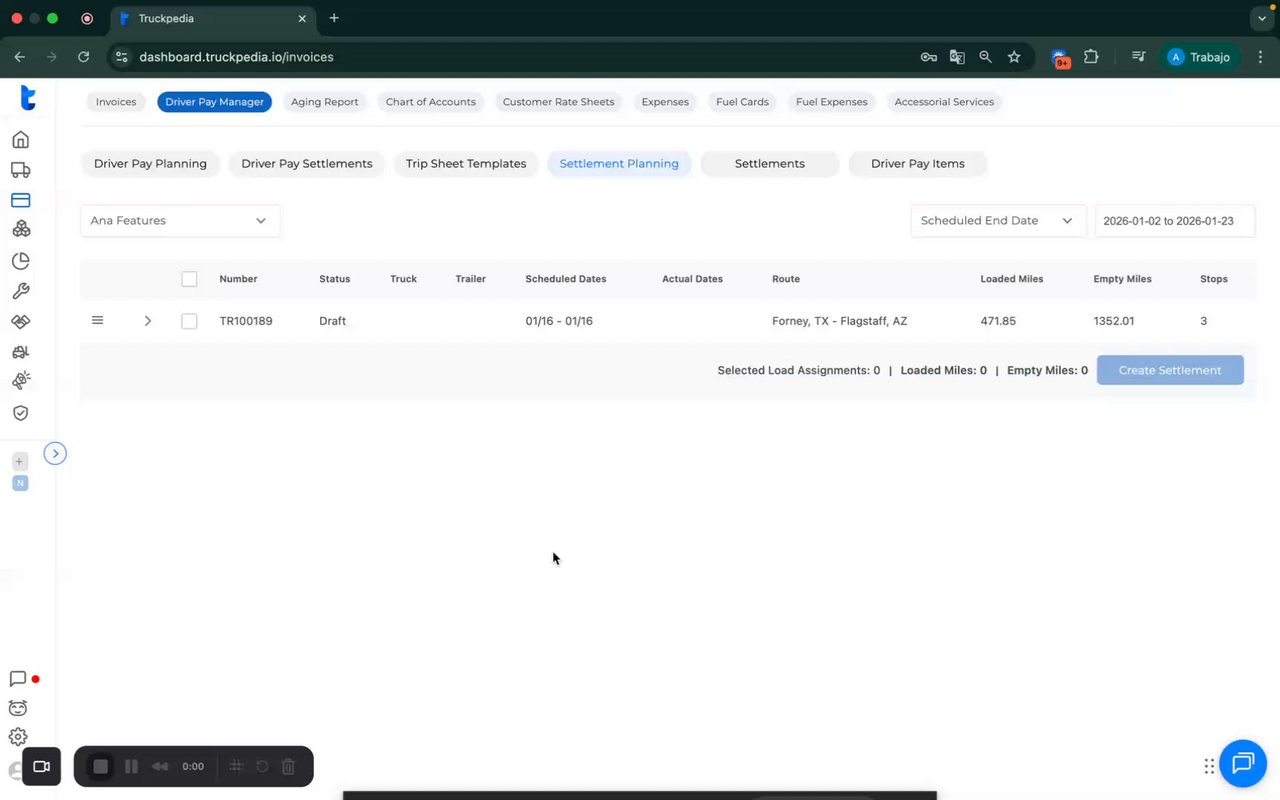
Task: Click the rewind button in recorder bar
Action: (x=160, y=767)
